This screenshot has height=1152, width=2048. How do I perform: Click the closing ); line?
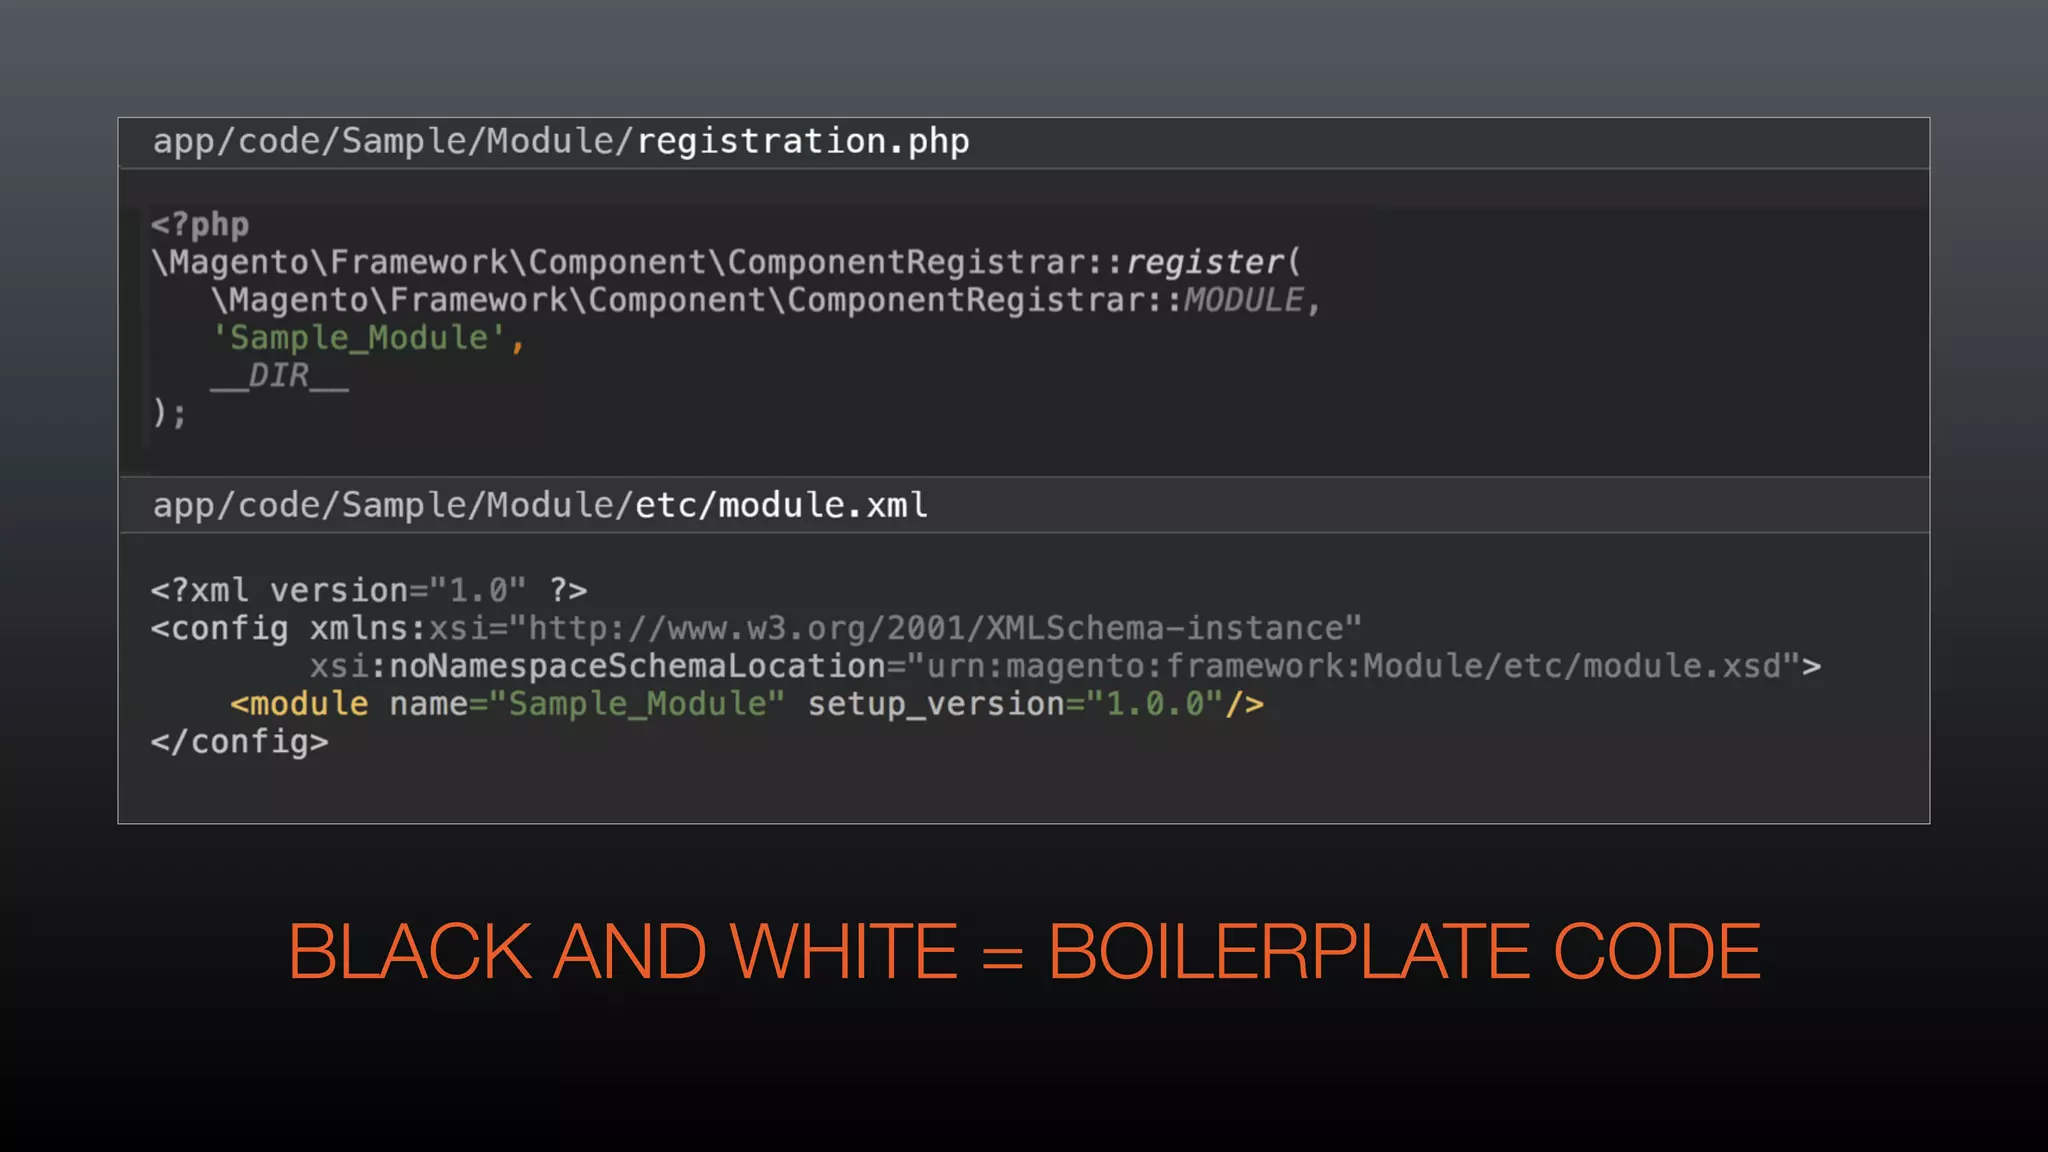168,413
